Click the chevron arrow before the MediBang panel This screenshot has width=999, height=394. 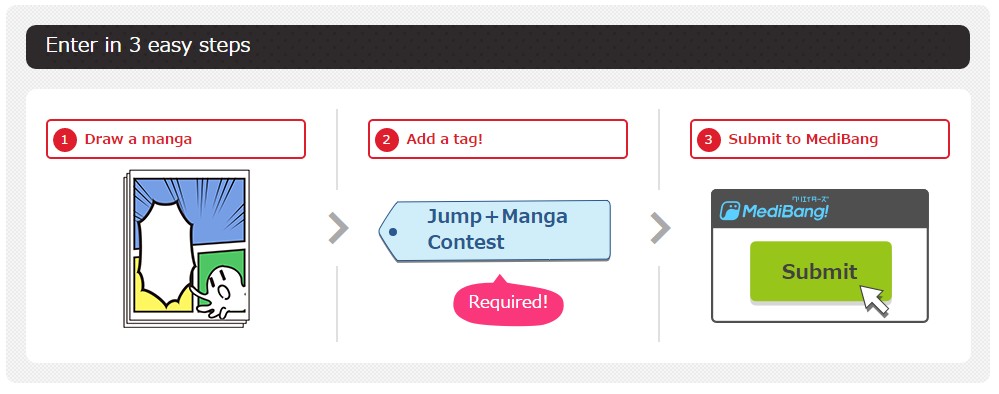(661, 228)
